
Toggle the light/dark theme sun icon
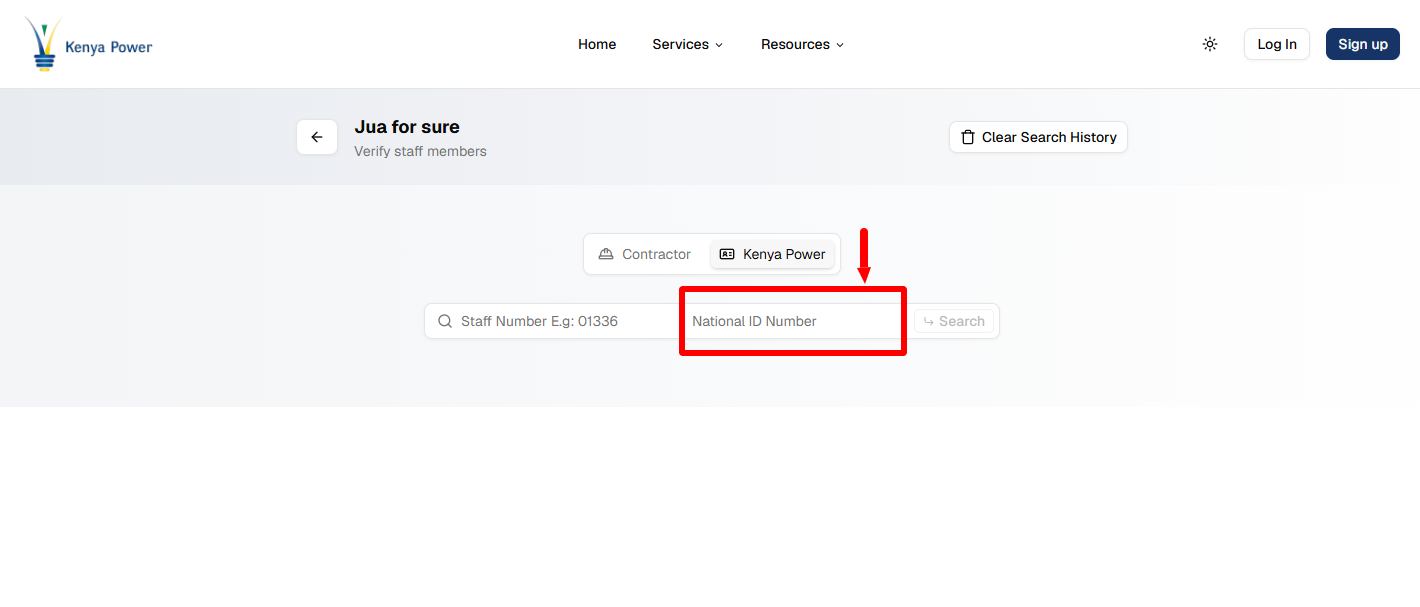click(x=1210, y=44)
